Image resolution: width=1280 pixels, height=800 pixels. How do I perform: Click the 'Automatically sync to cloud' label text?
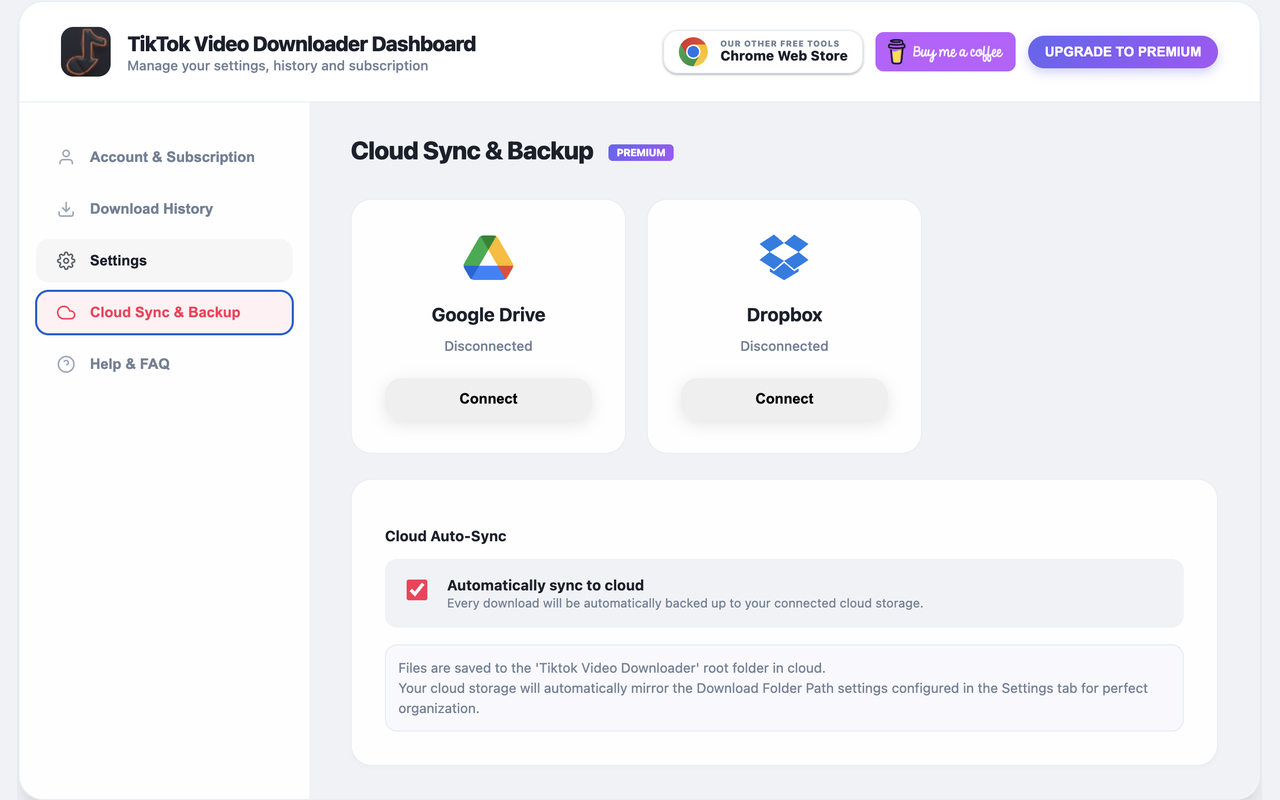(545, 585)
